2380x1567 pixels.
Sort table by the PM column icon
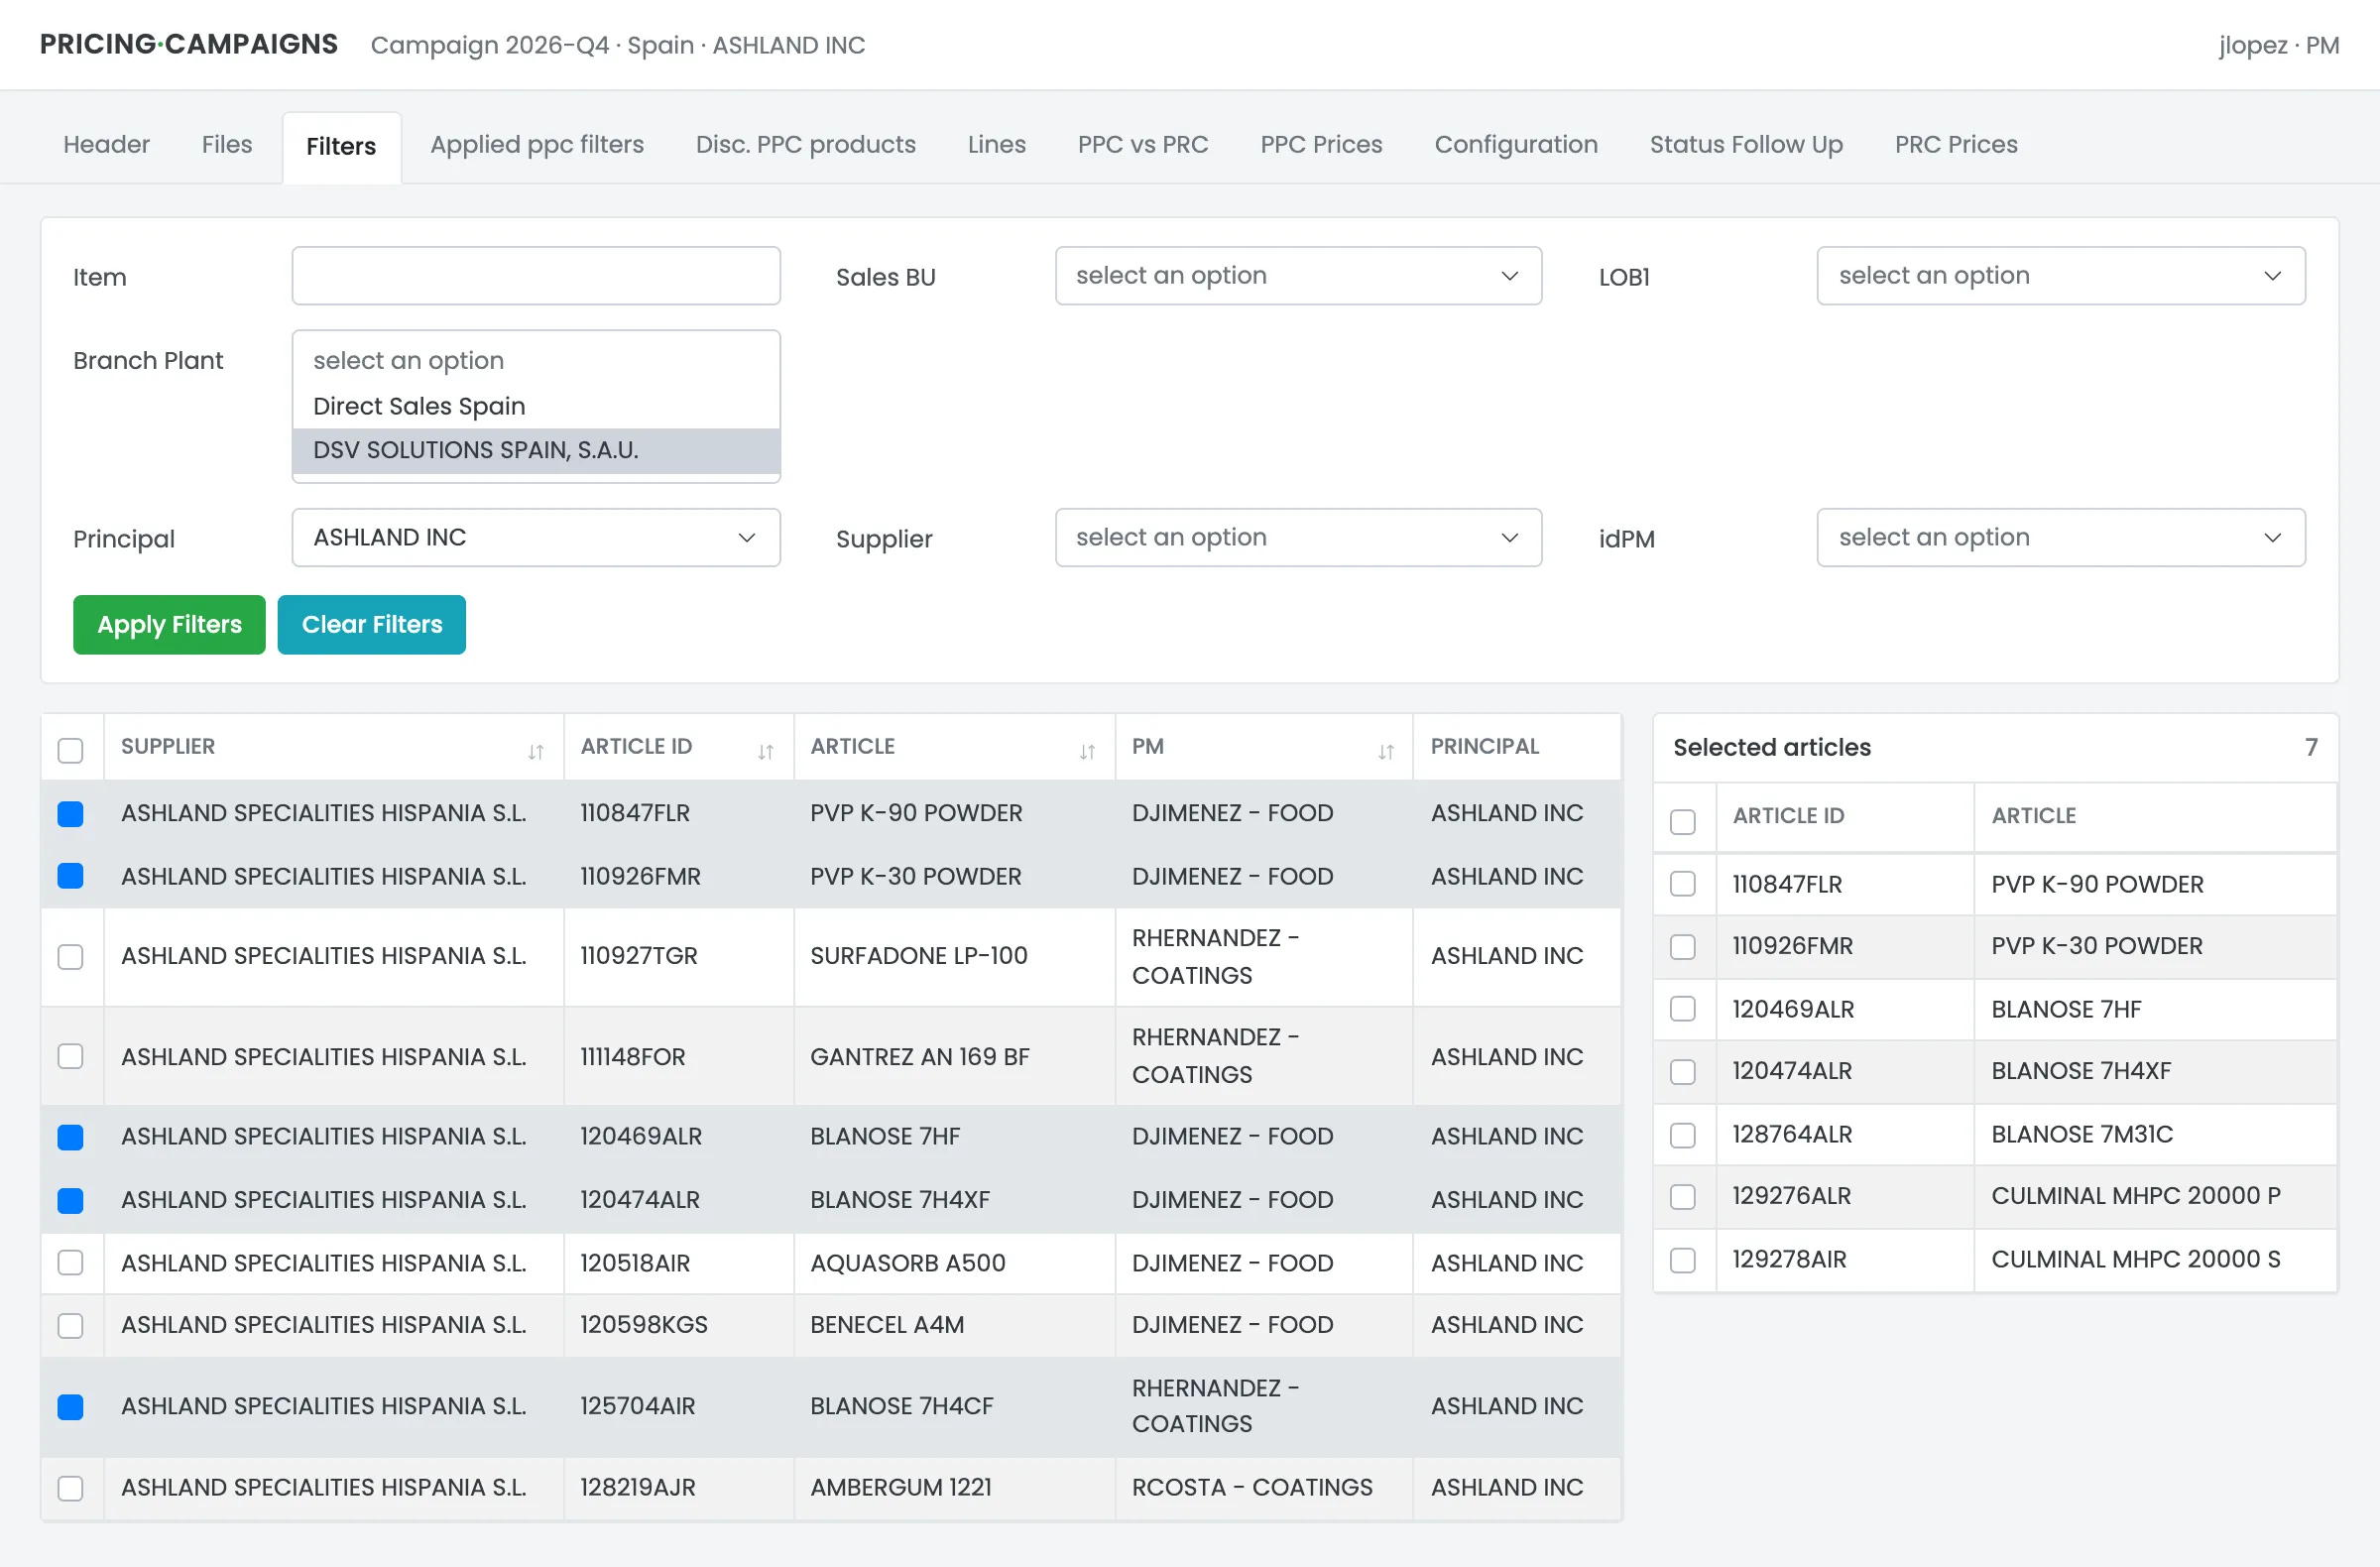[x=1385, y=752]
